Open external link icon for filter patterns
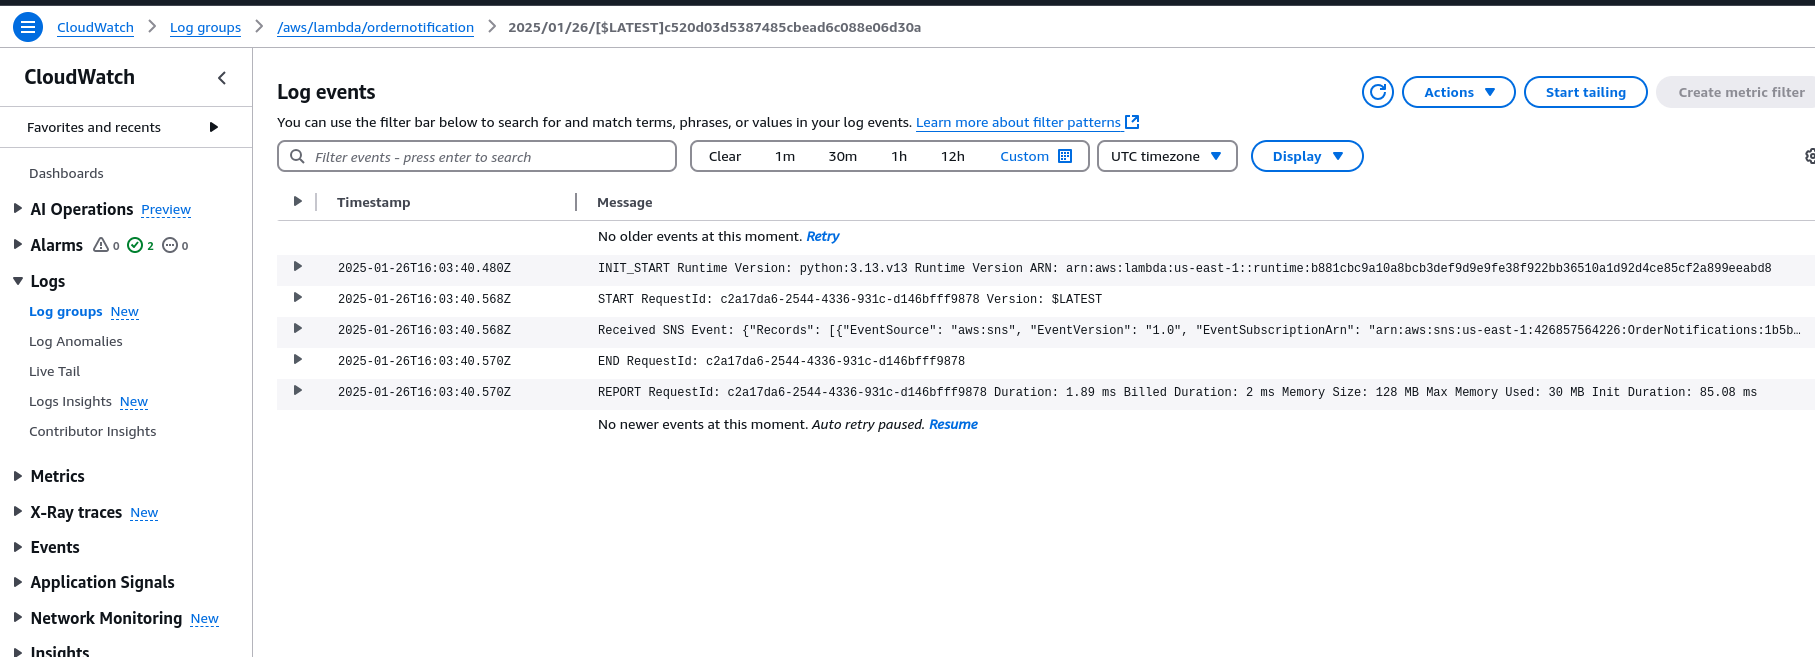The height and width of the screenshot is (657, 1815). tap(1132, 122)
